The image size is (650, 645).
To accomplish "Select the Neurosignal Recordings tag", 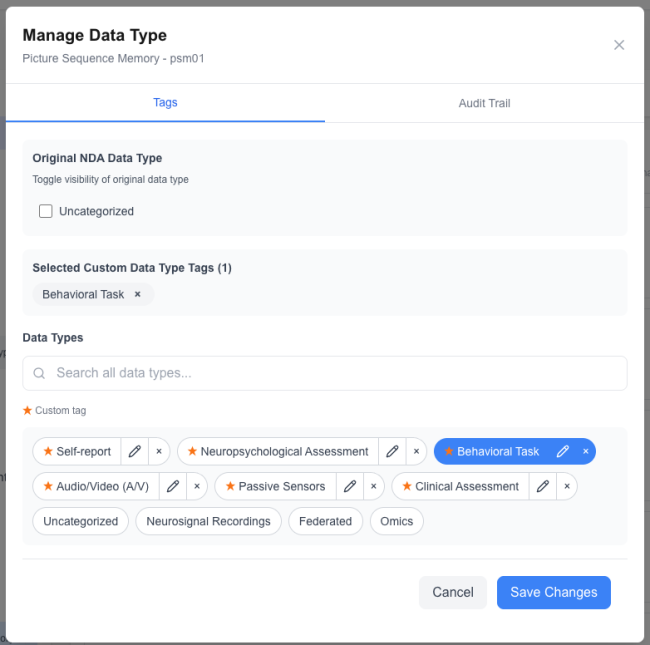I will [208, 521].
